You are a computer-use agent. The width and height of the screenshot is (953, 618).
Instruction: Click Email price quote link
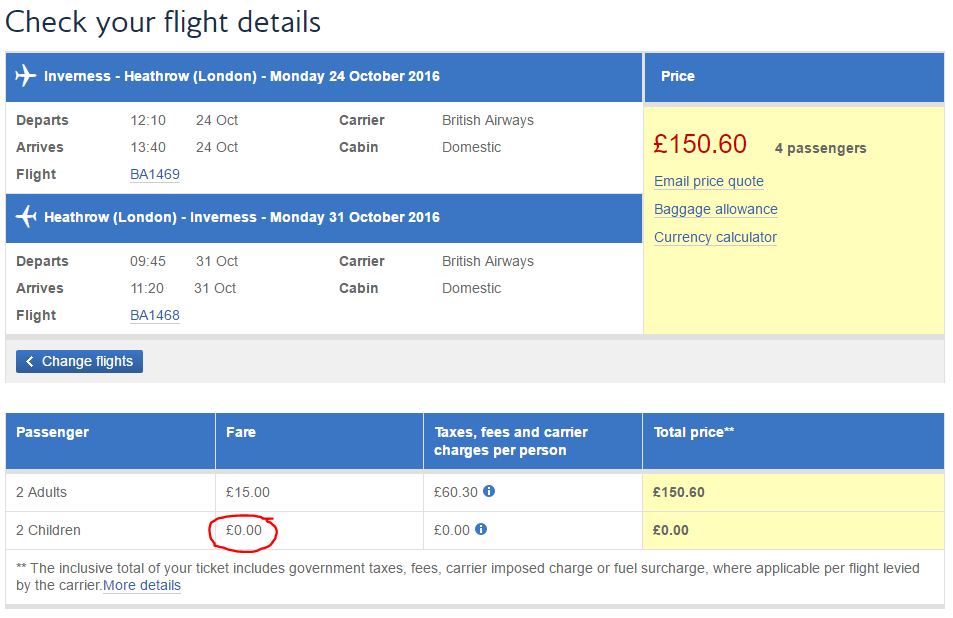[709, 181]
